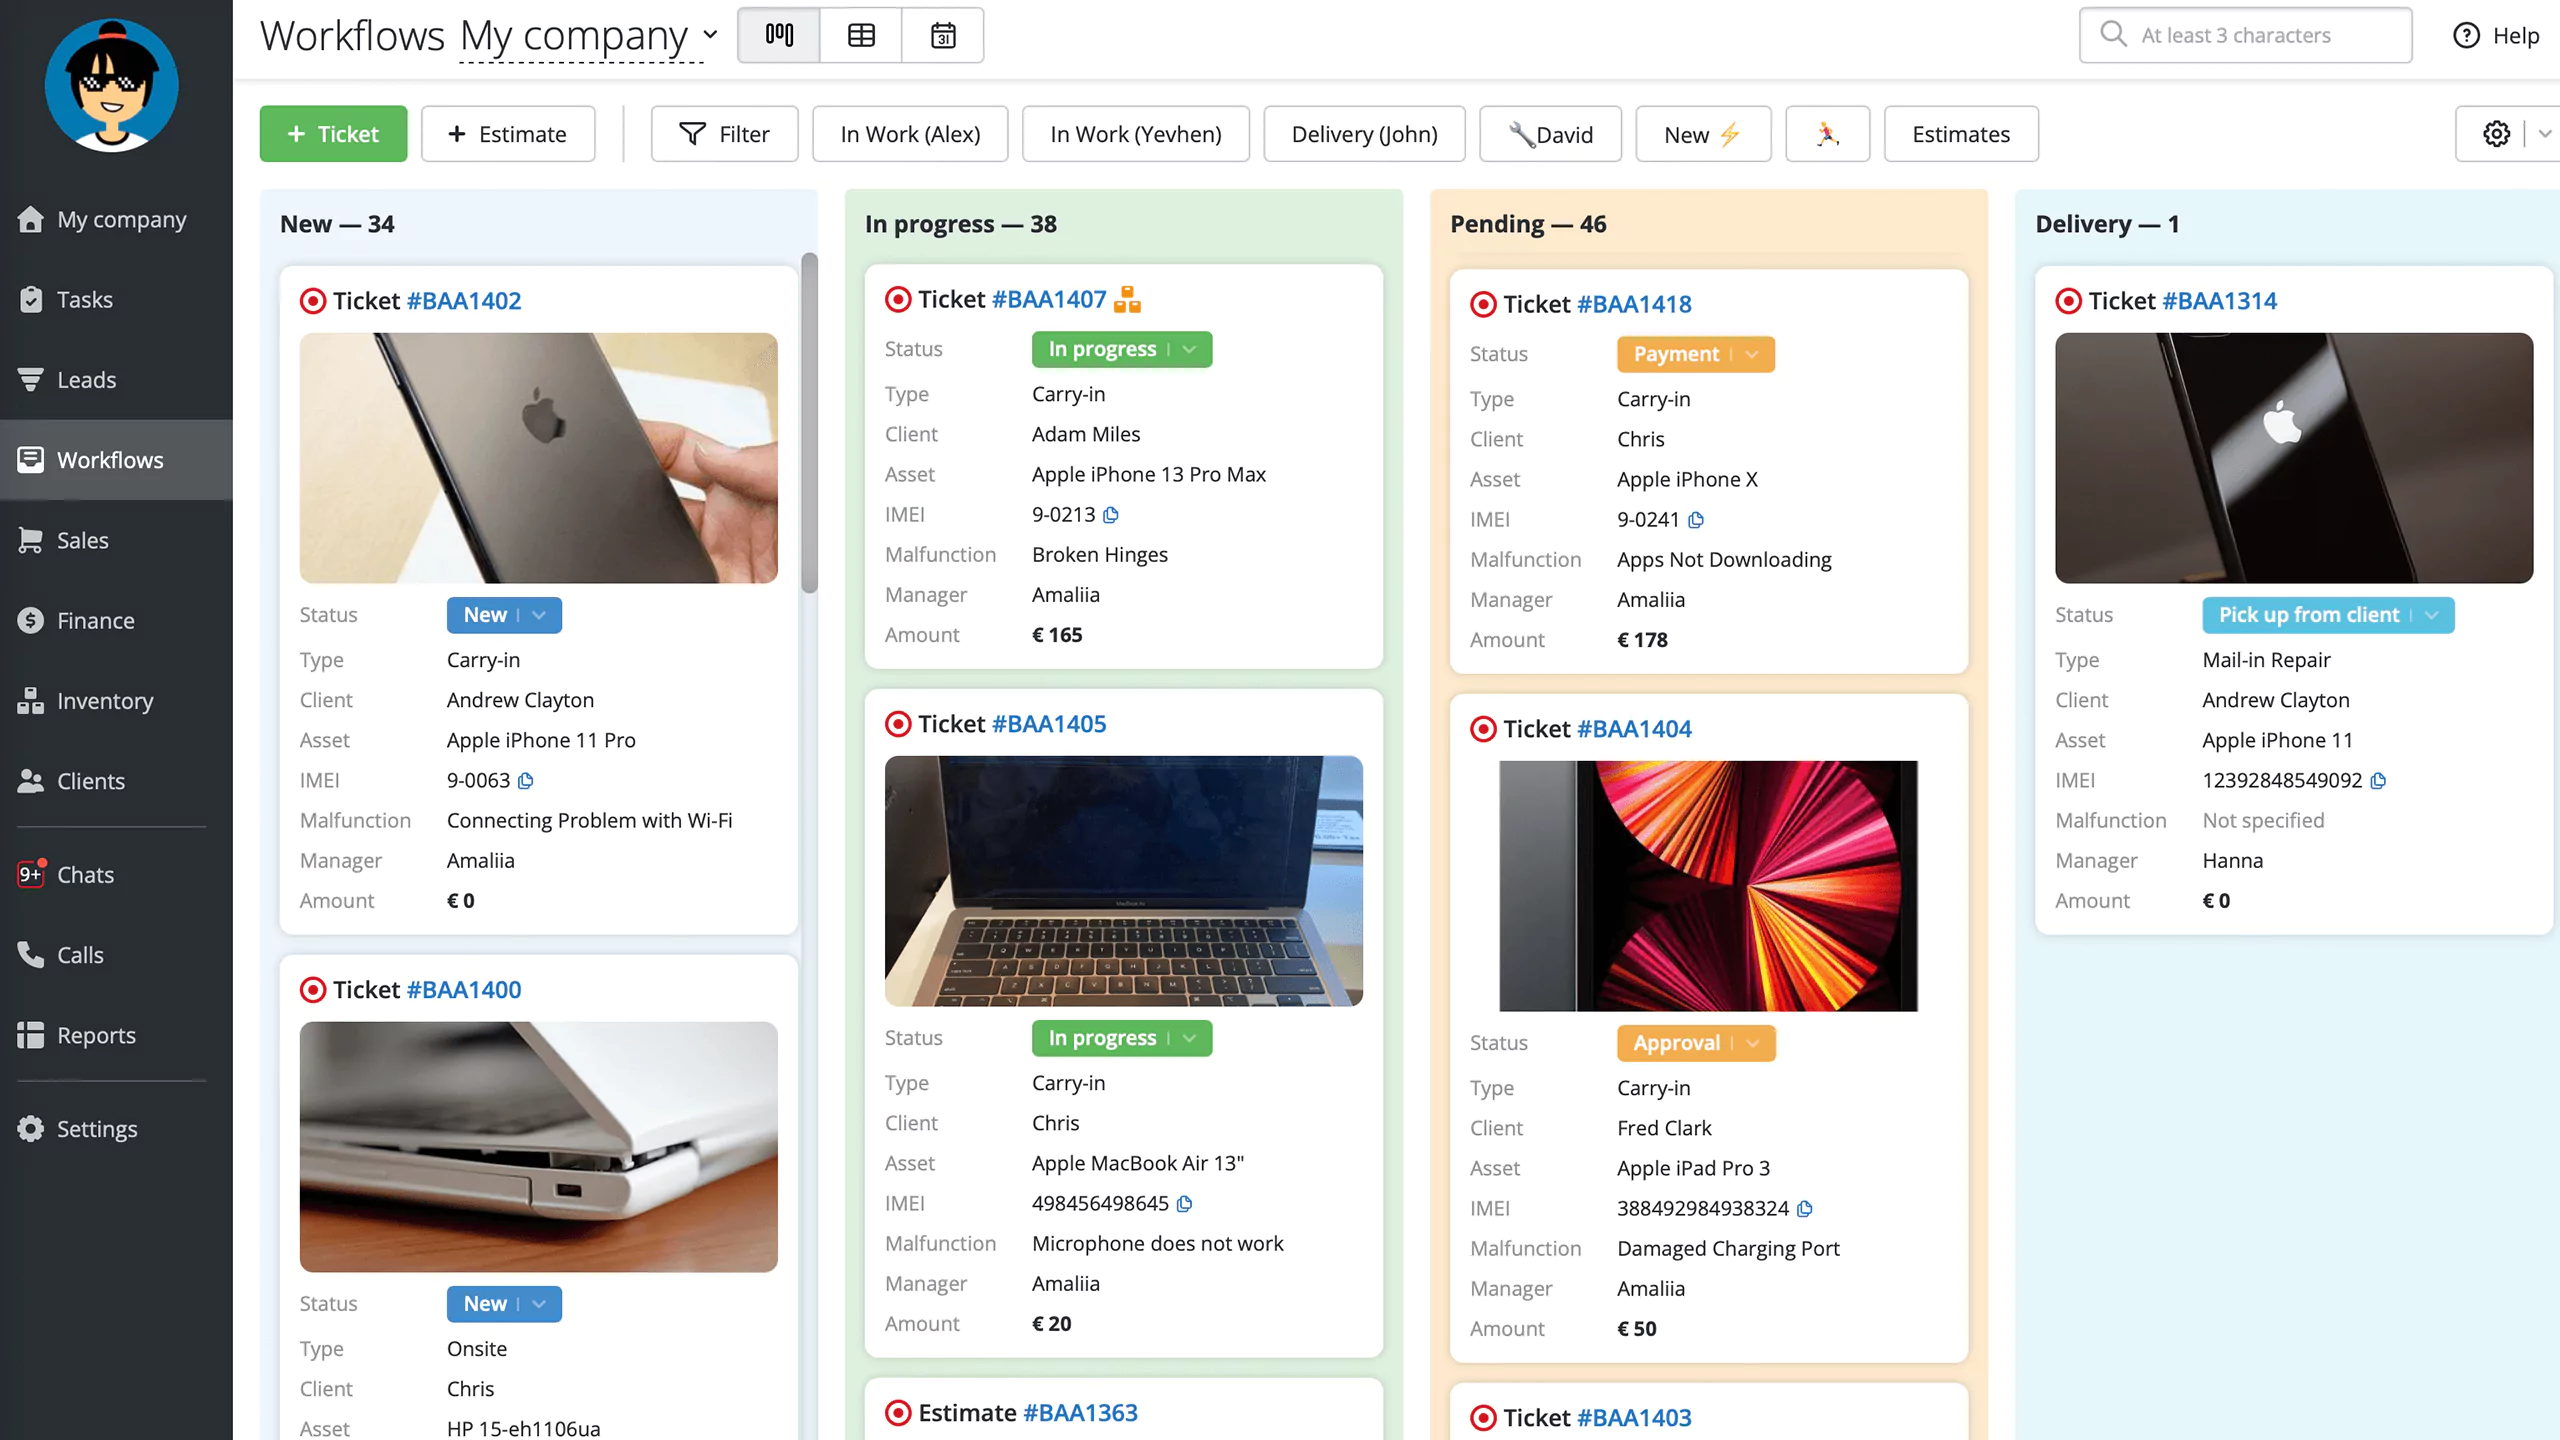The image size is (2560, 1440).
Task: Open workflow settings gear
Action: pos(2496,134)
